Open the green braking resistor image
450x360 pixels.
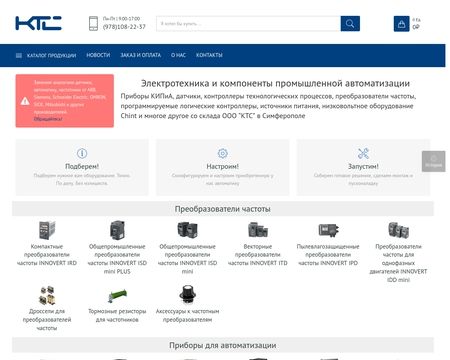[x=117, y=296]
